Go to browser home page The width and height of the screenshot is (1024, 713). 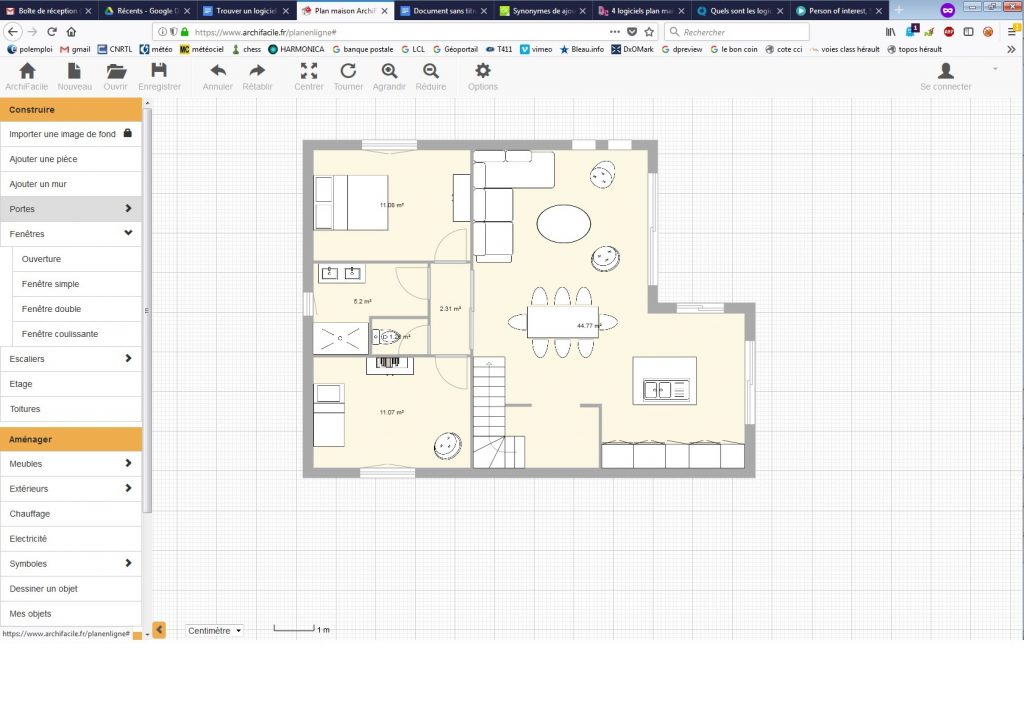[x=71, y=31]
